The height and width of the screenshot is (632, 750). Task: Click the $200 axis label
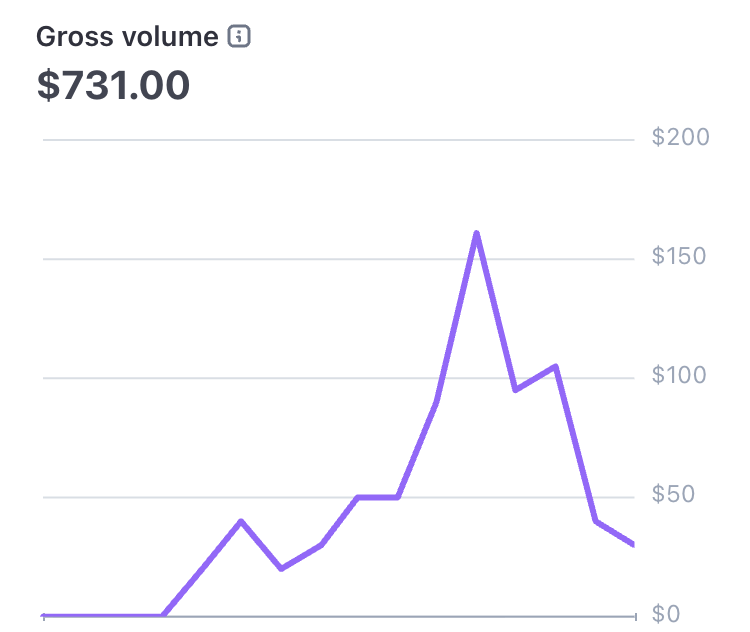tap(679, 138)
